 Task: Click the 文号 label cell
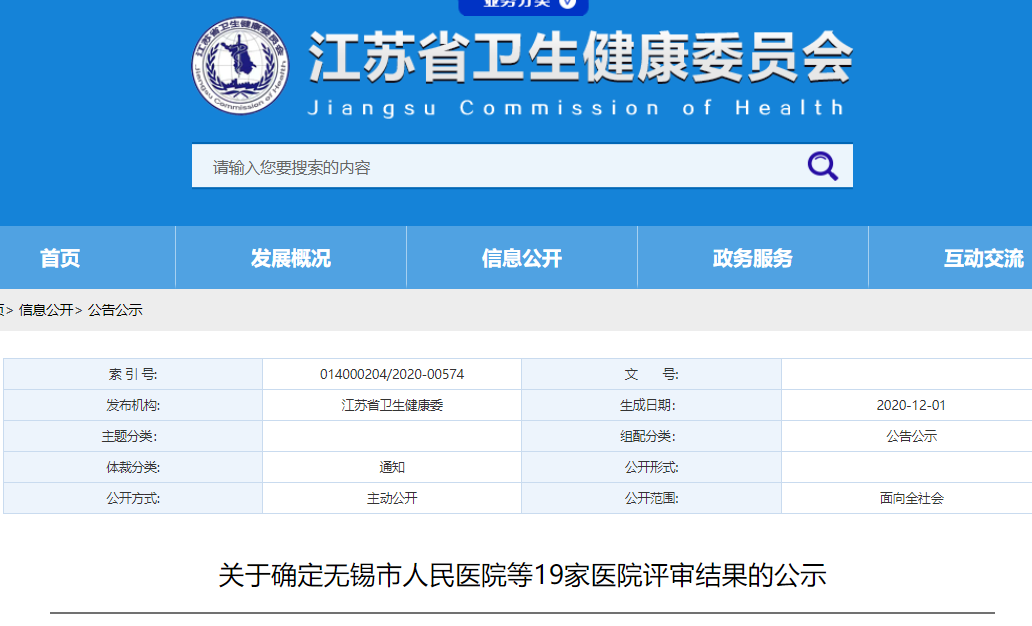tap(651, 375)
